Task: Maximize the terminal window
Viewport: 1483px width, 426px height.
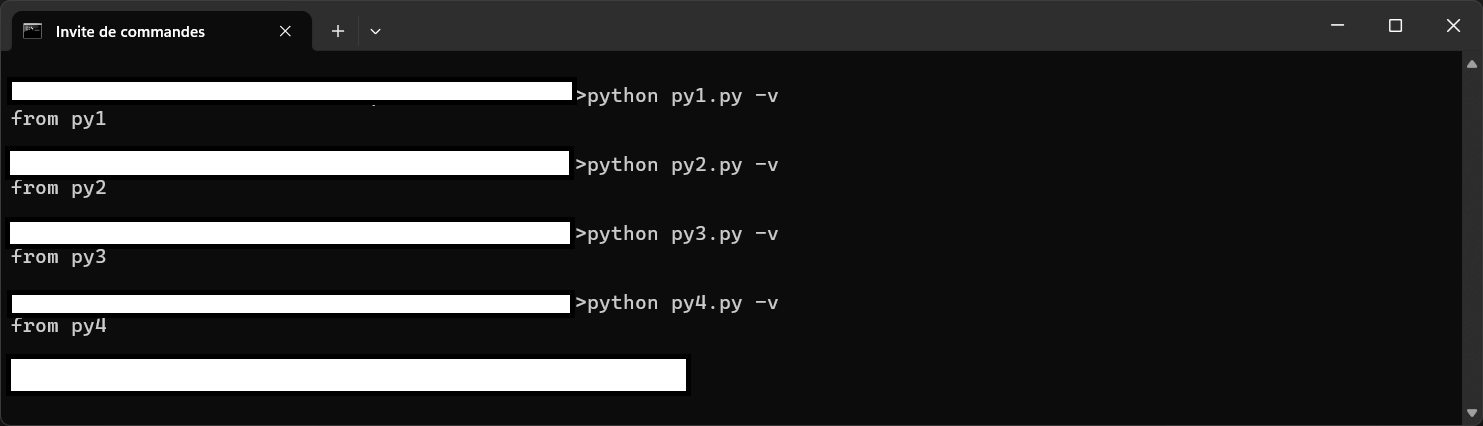Action: tap(1395, 26)
